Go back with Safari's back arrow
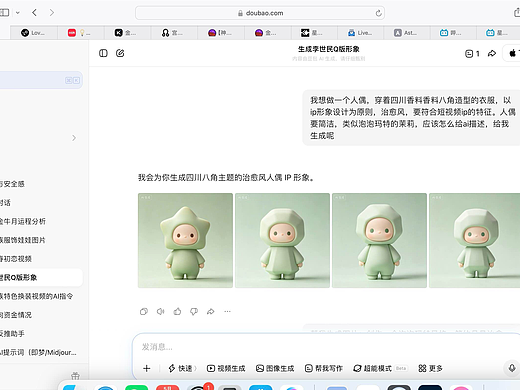Screen dimensions: 520x390 [x=34, y=13]
